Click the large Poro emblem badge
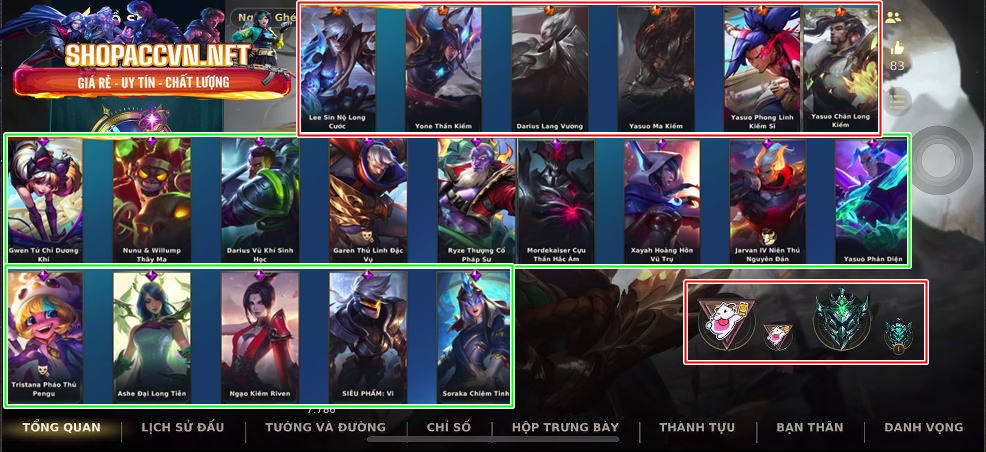 (x=726, y=321)
